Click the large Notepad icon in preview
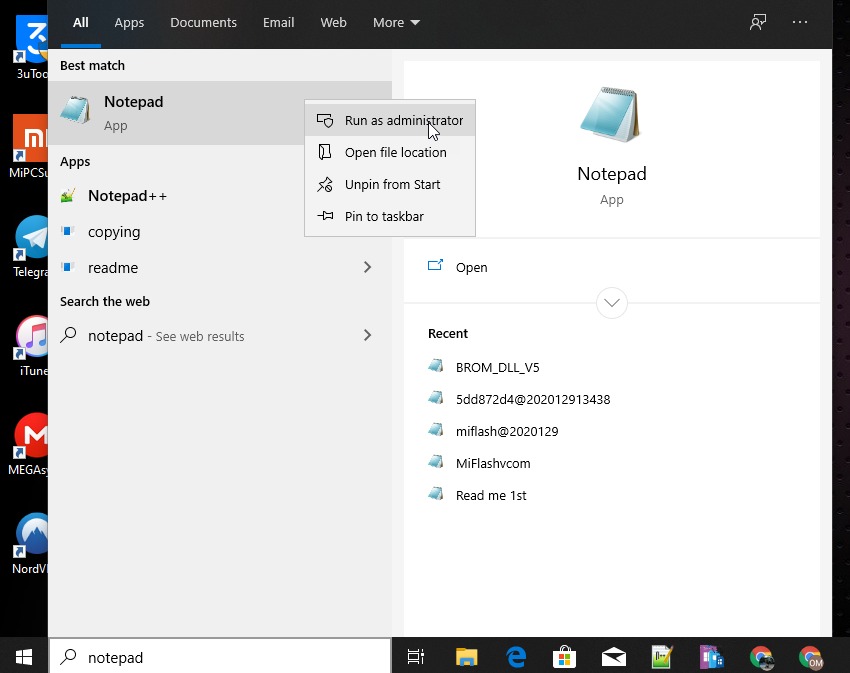Image resolution: width=850 pixels, height=673 pixels. (x=611, y=114)
